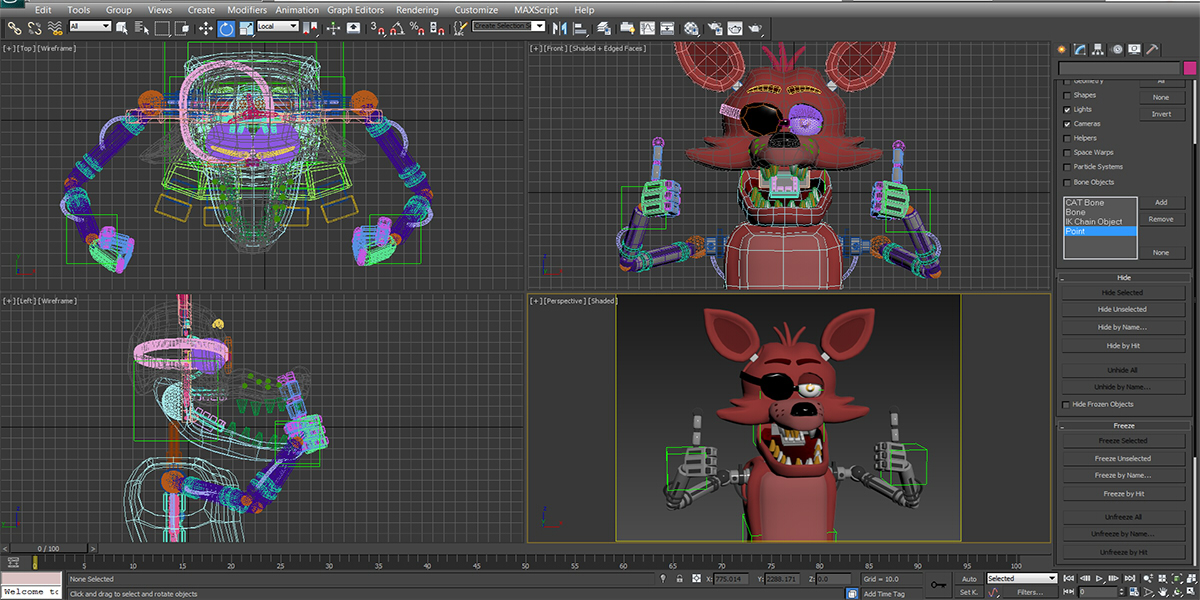
Task: Open the Modify tab in command panel
Action: [x=1080, y=49]
